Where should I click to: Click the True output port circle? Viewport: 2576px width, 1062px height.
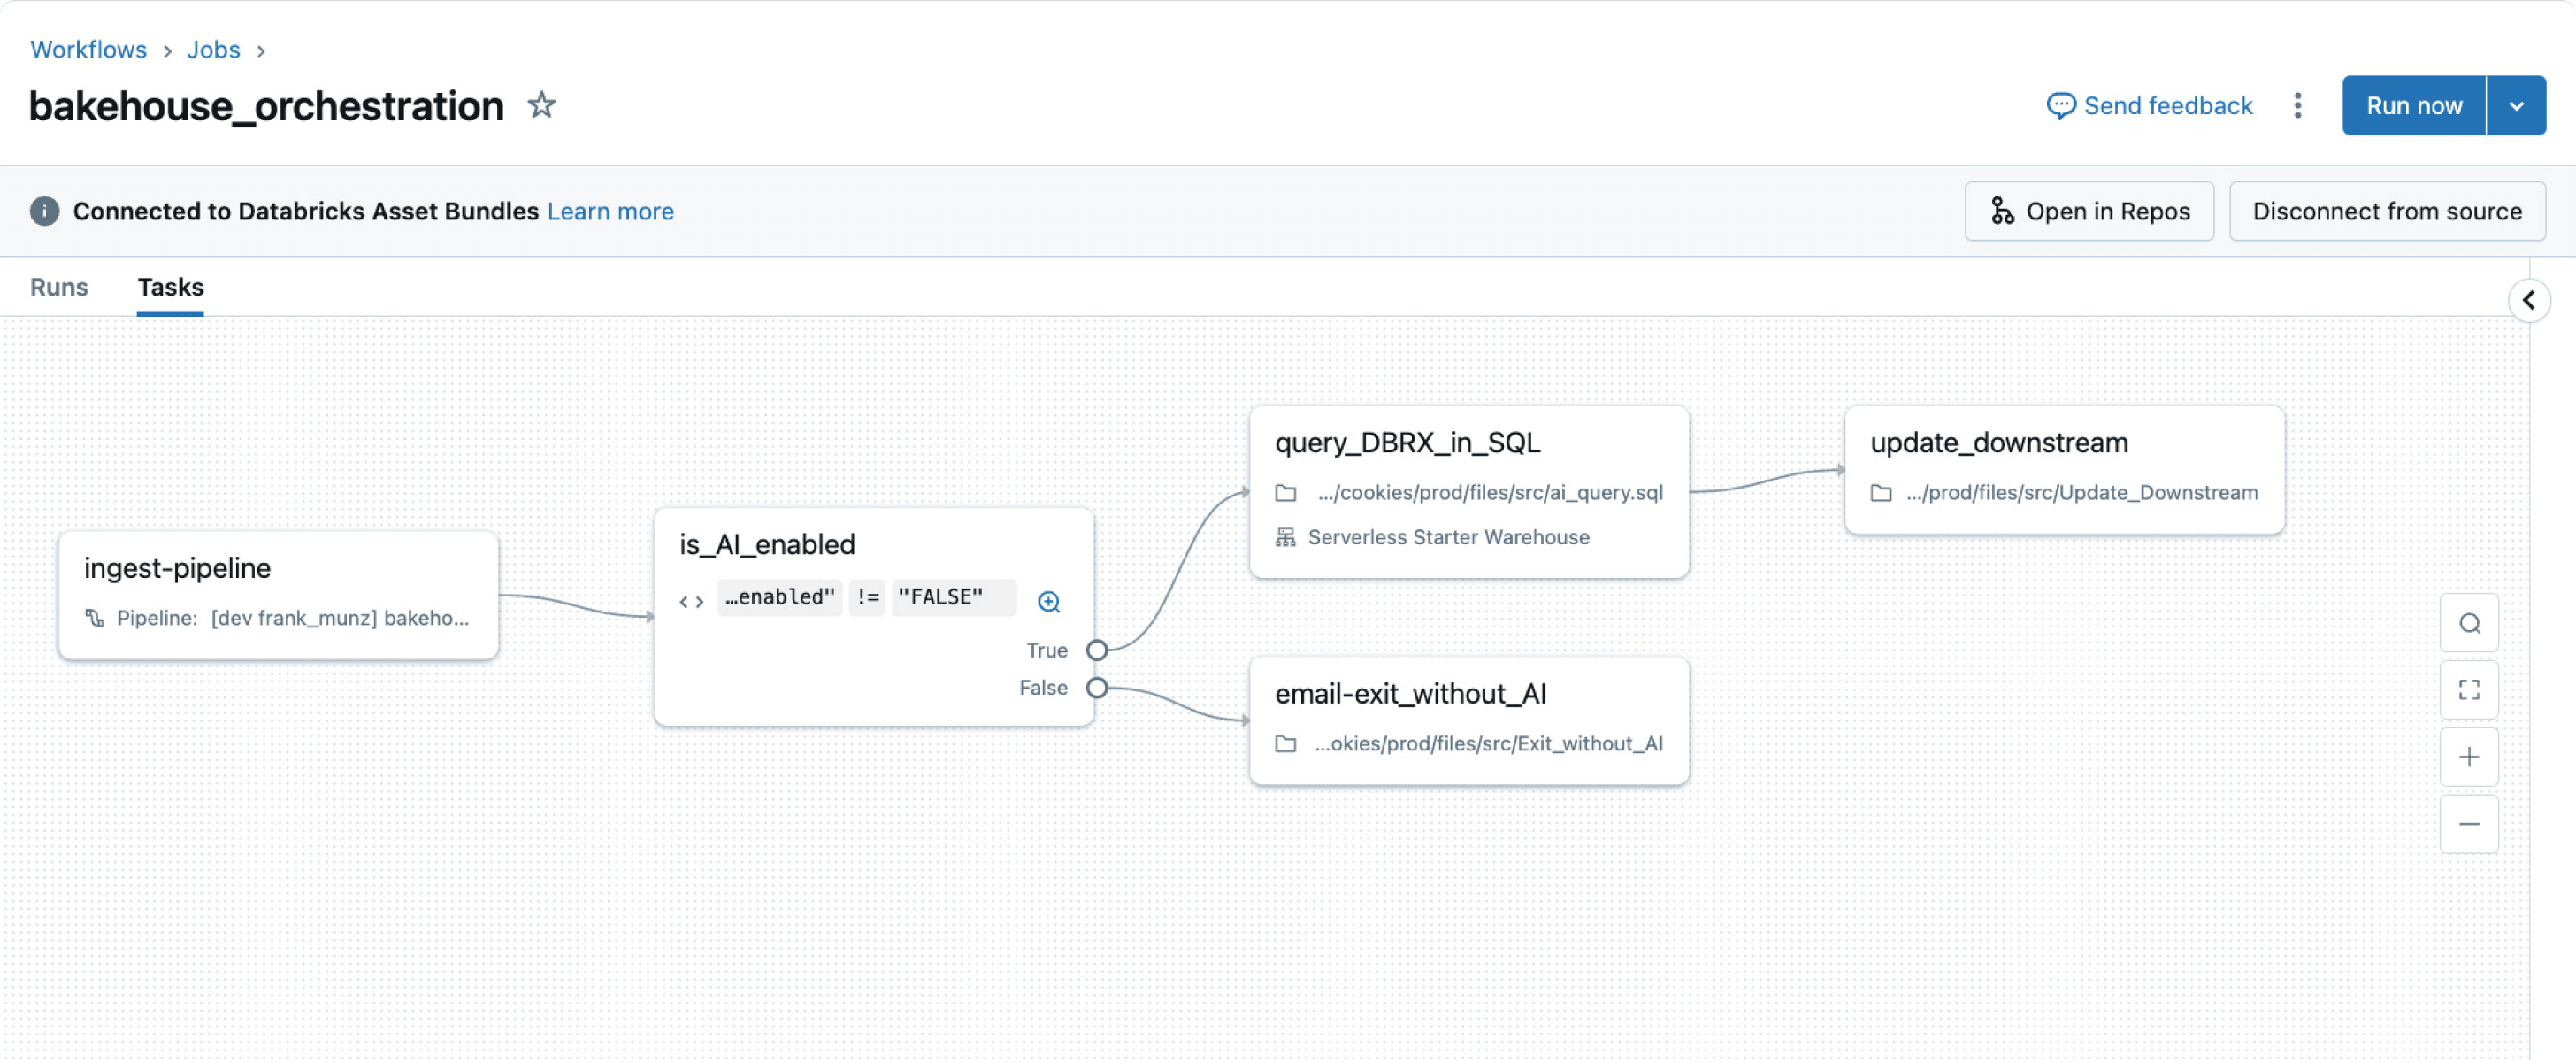[1096, 650]
